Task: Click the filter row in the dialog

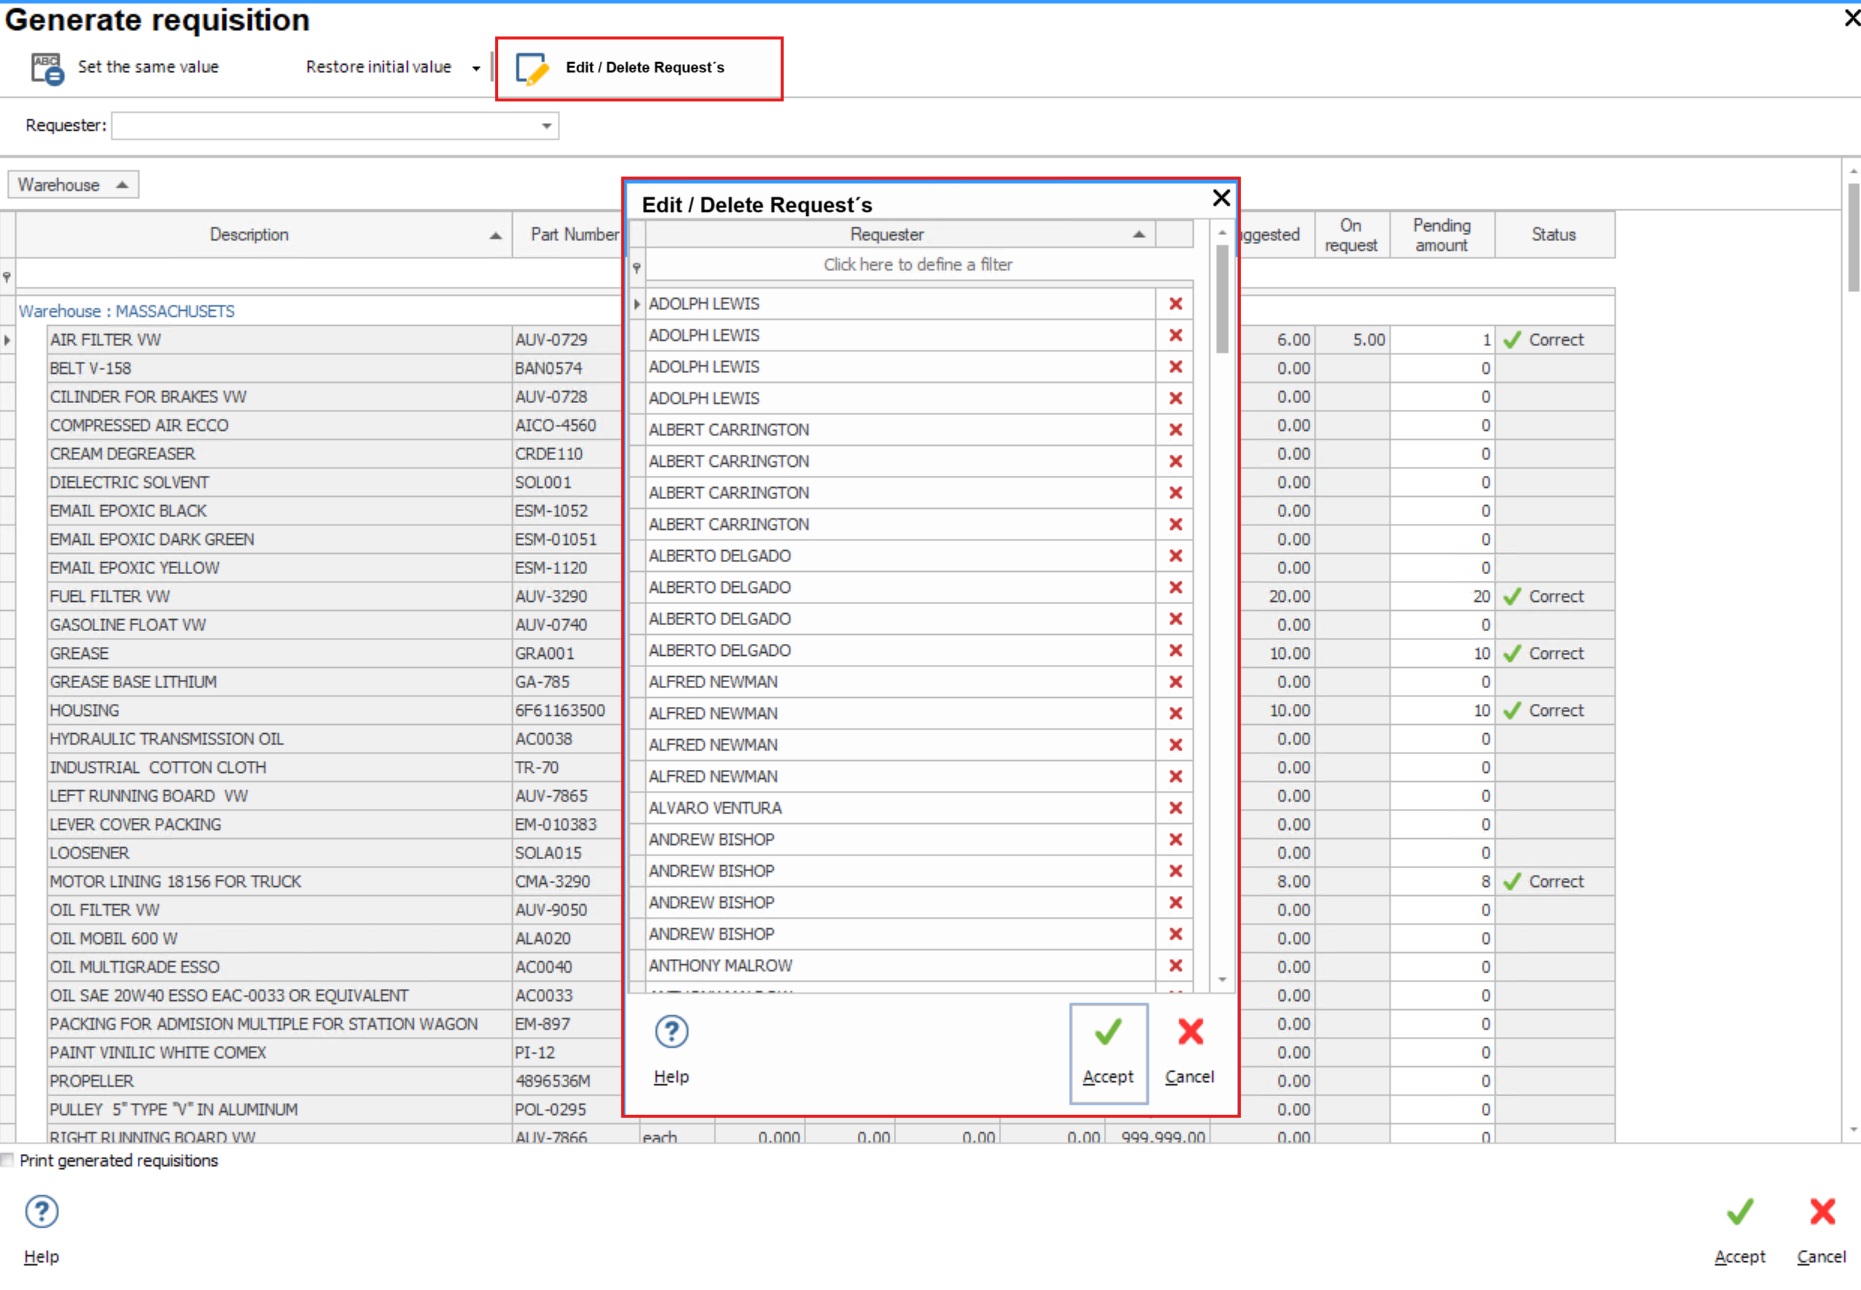Action: 918,265
